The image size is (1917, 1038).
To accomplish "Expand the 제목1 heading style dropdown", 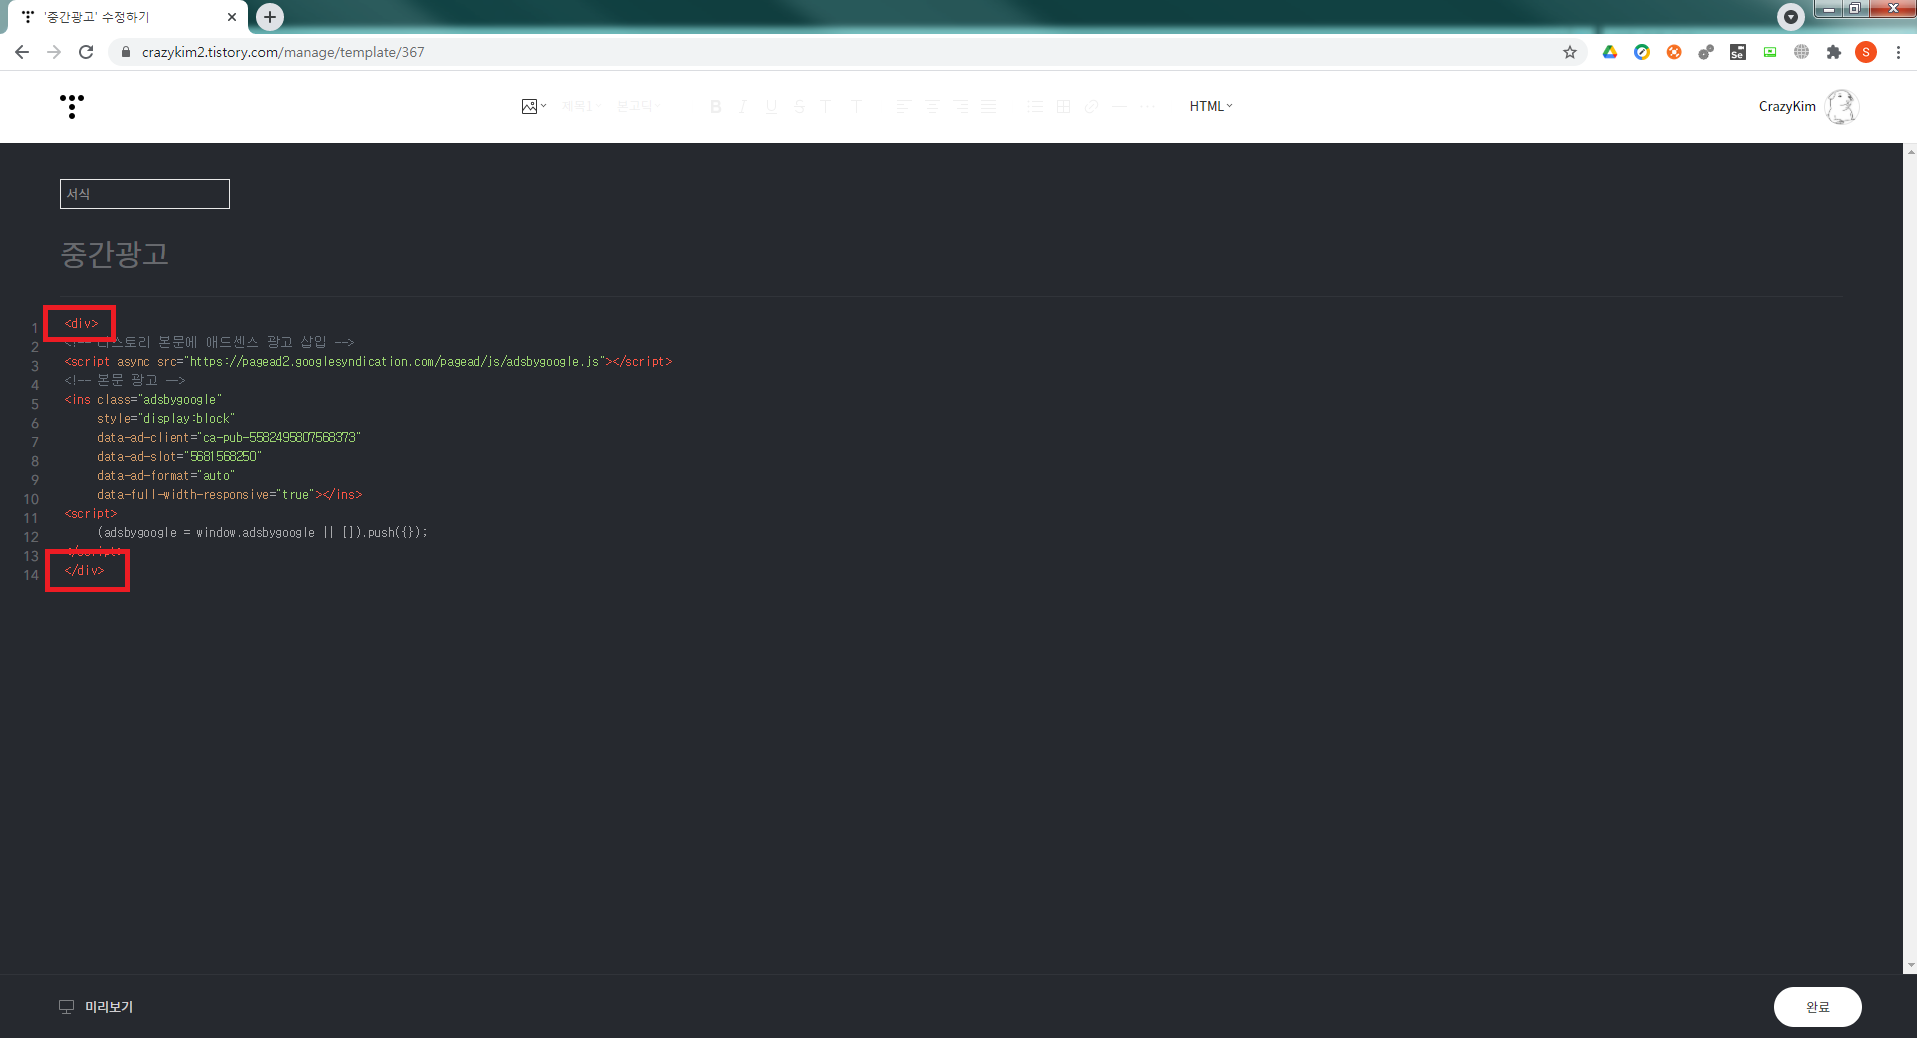I will 579,106.
